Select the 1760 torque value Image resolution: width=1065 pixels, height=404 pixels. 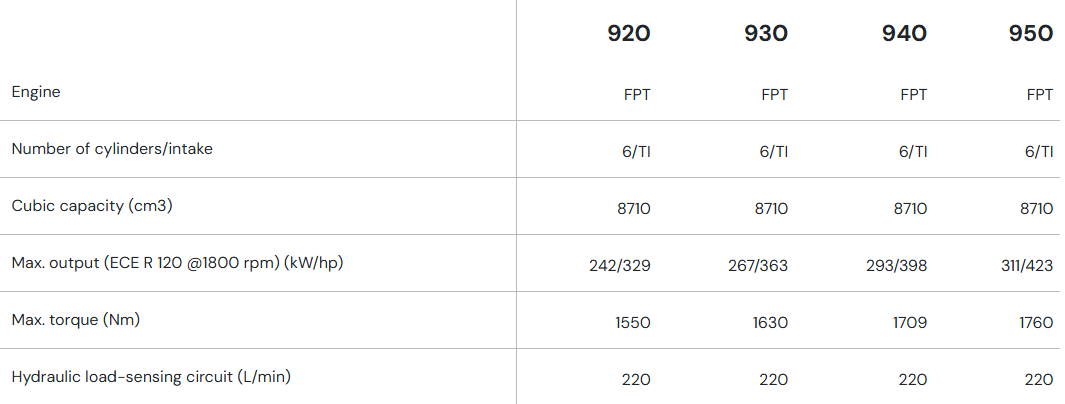[1036, 323]
